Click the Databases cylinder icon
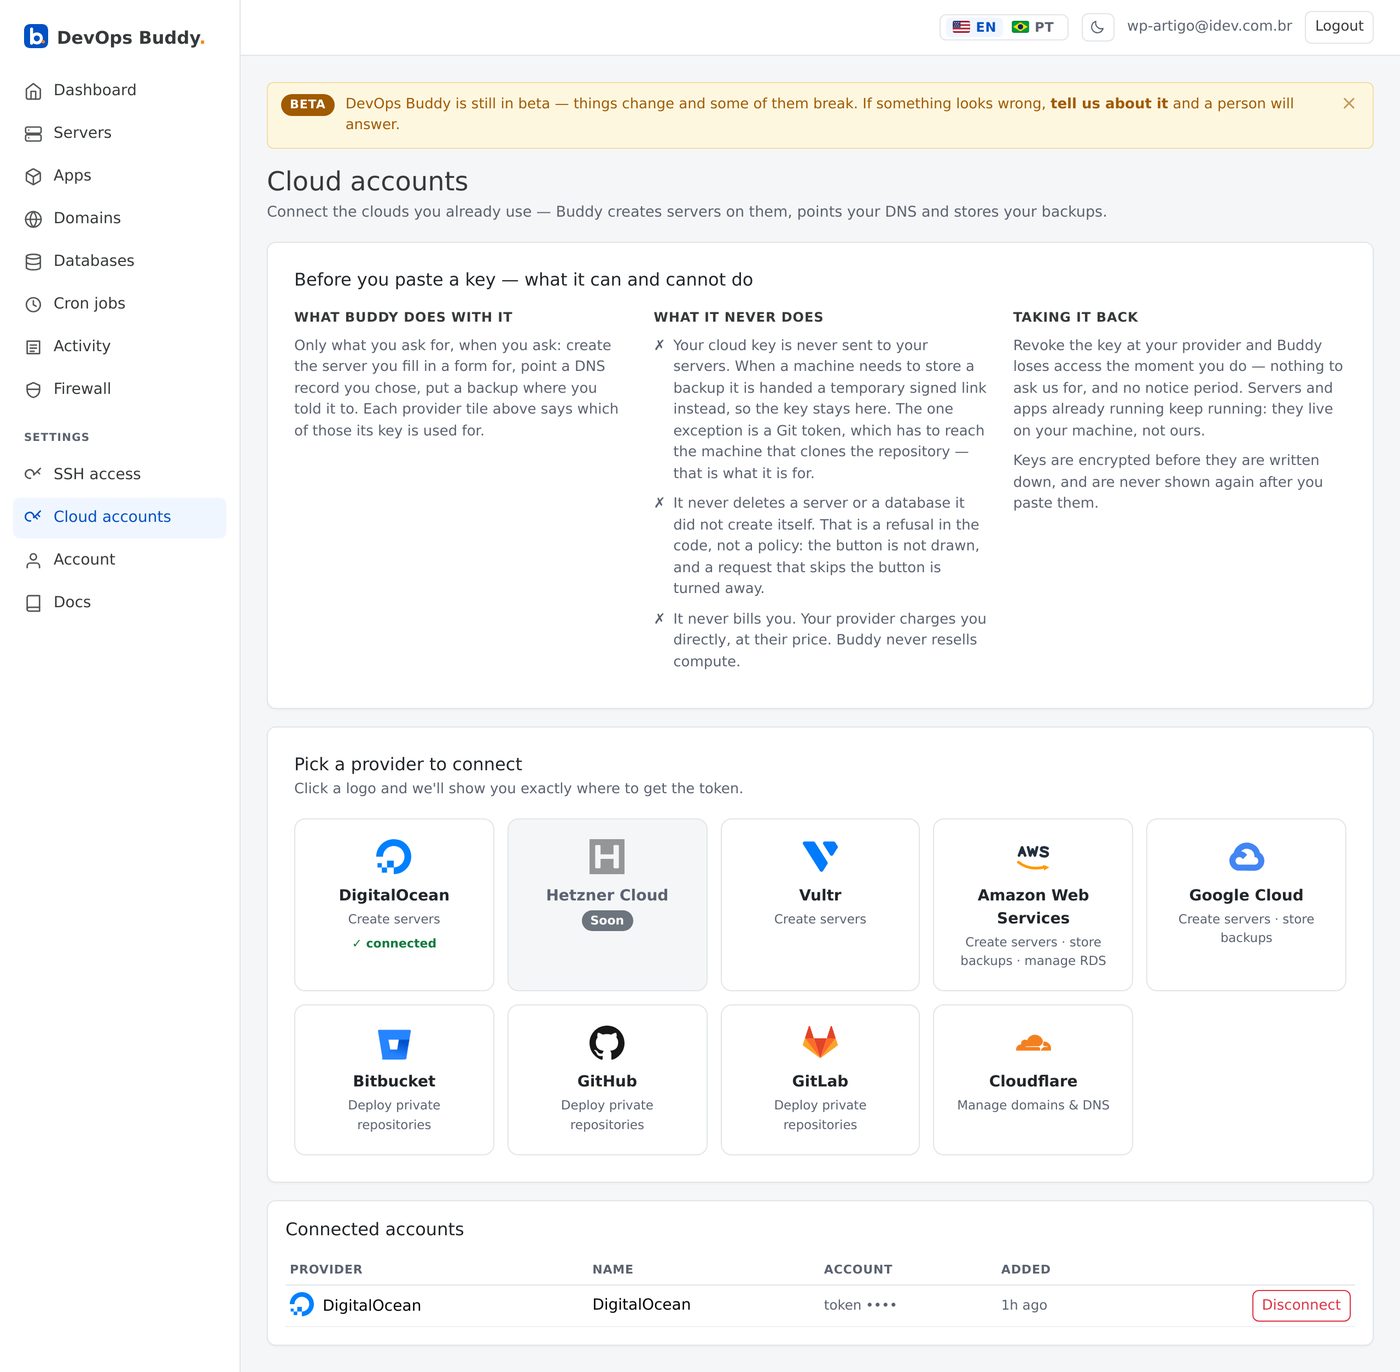 [x=33, y=261]
